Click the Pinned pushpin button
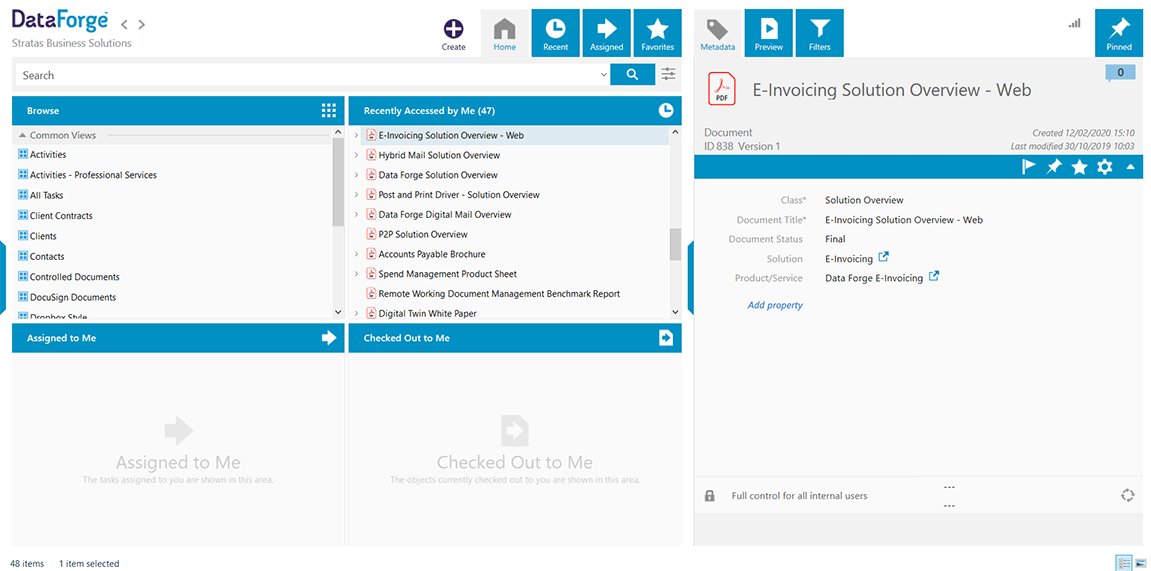This screenshot has height=571, width=1151. point(1119,33)
